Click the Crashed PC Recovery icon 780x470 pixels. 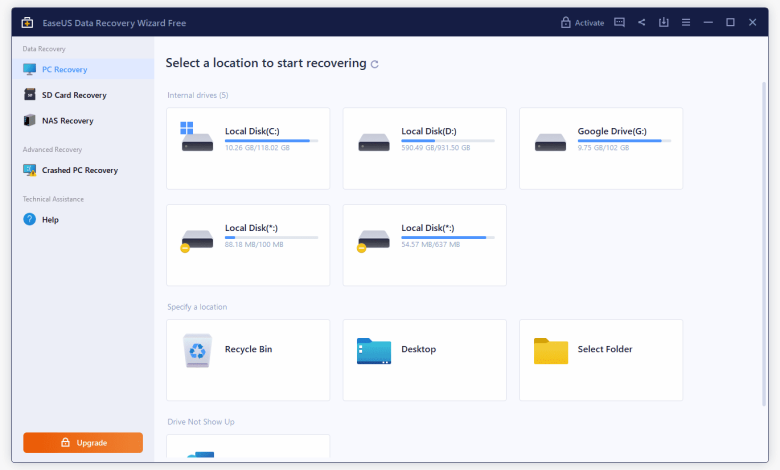click(x=30, y=170)
